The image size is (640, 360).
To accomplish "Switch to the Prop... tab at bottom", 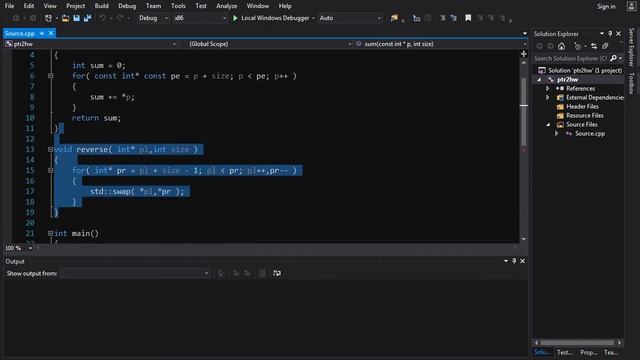I will [588, 352].
